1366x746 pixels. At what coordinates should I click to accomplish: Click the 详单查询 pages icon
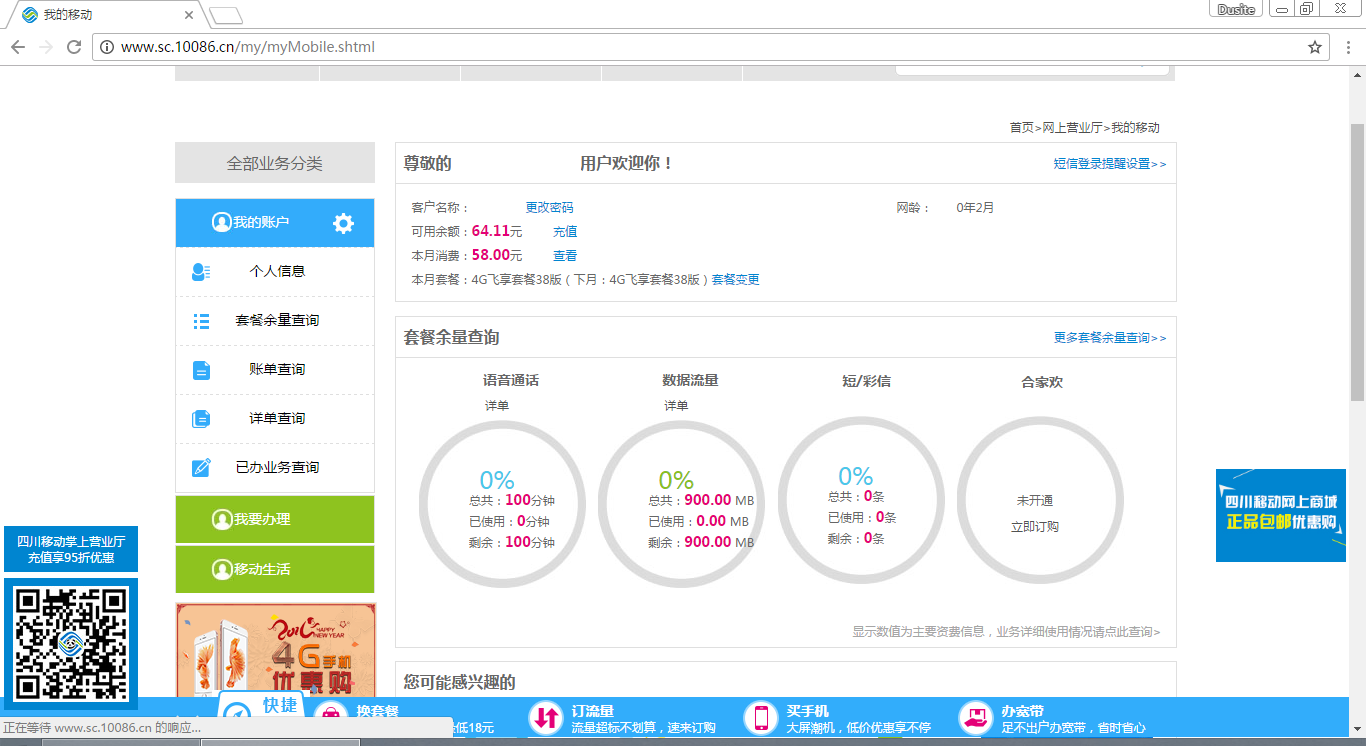coord(201,419)
